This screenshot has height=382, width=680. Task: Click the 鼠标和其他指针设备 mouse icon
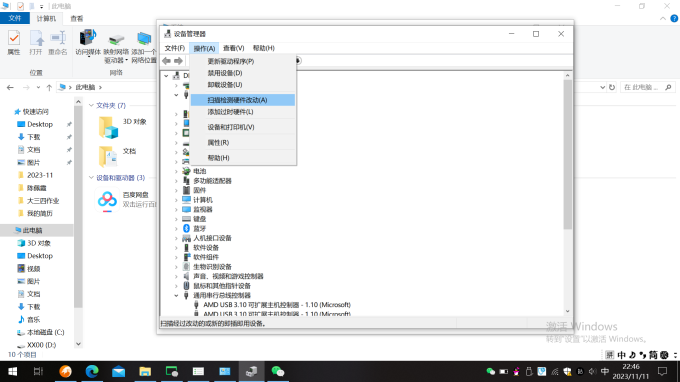[186, 286]
